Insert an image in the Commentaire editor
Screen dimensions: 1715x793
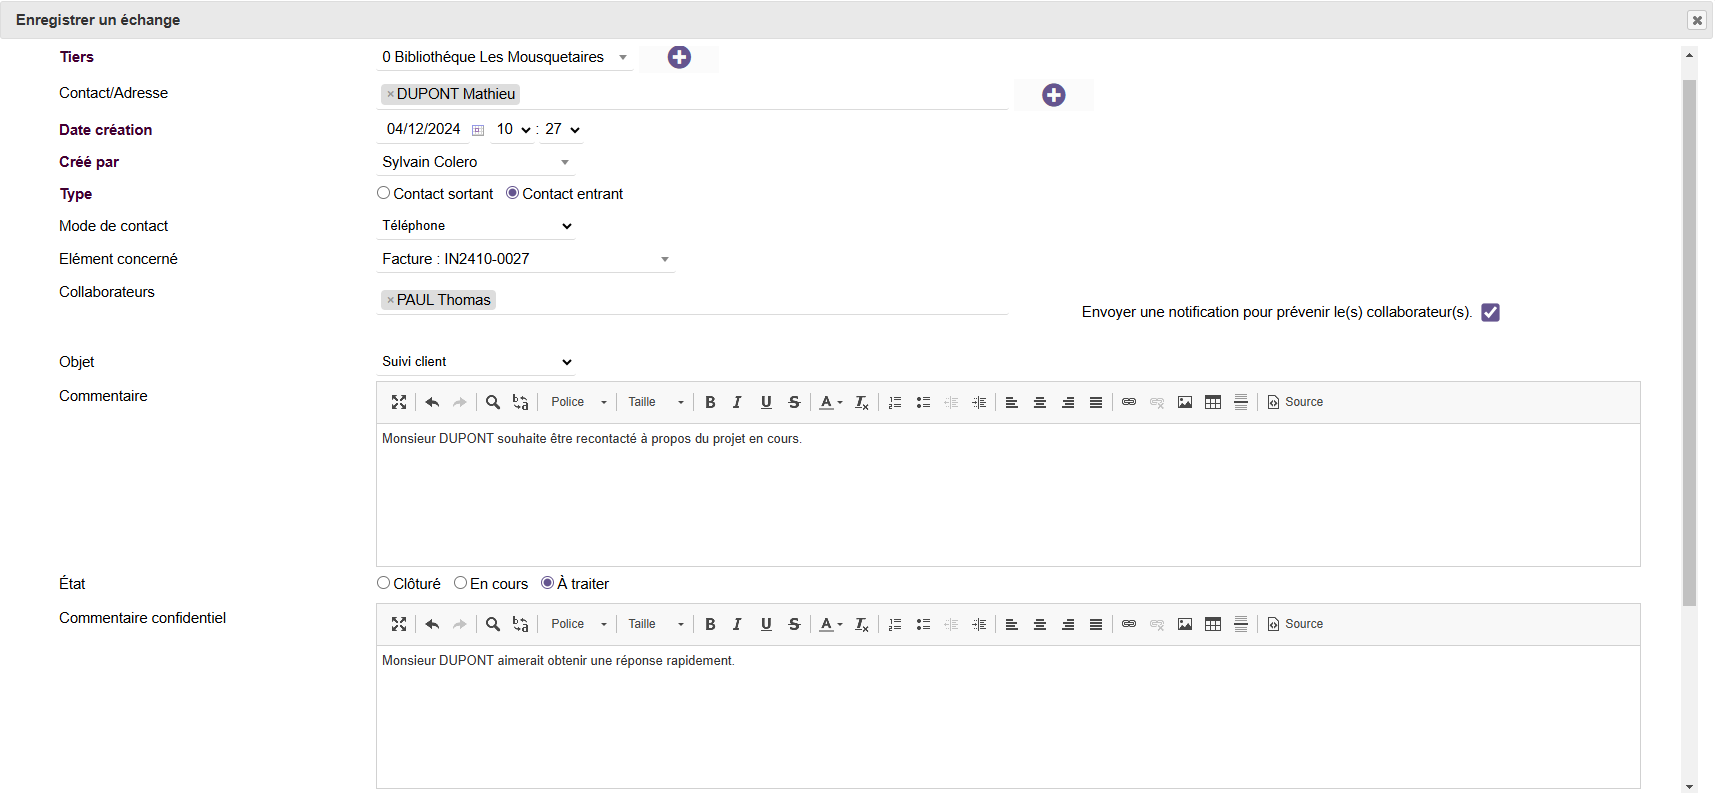[x=1185, y=402]
